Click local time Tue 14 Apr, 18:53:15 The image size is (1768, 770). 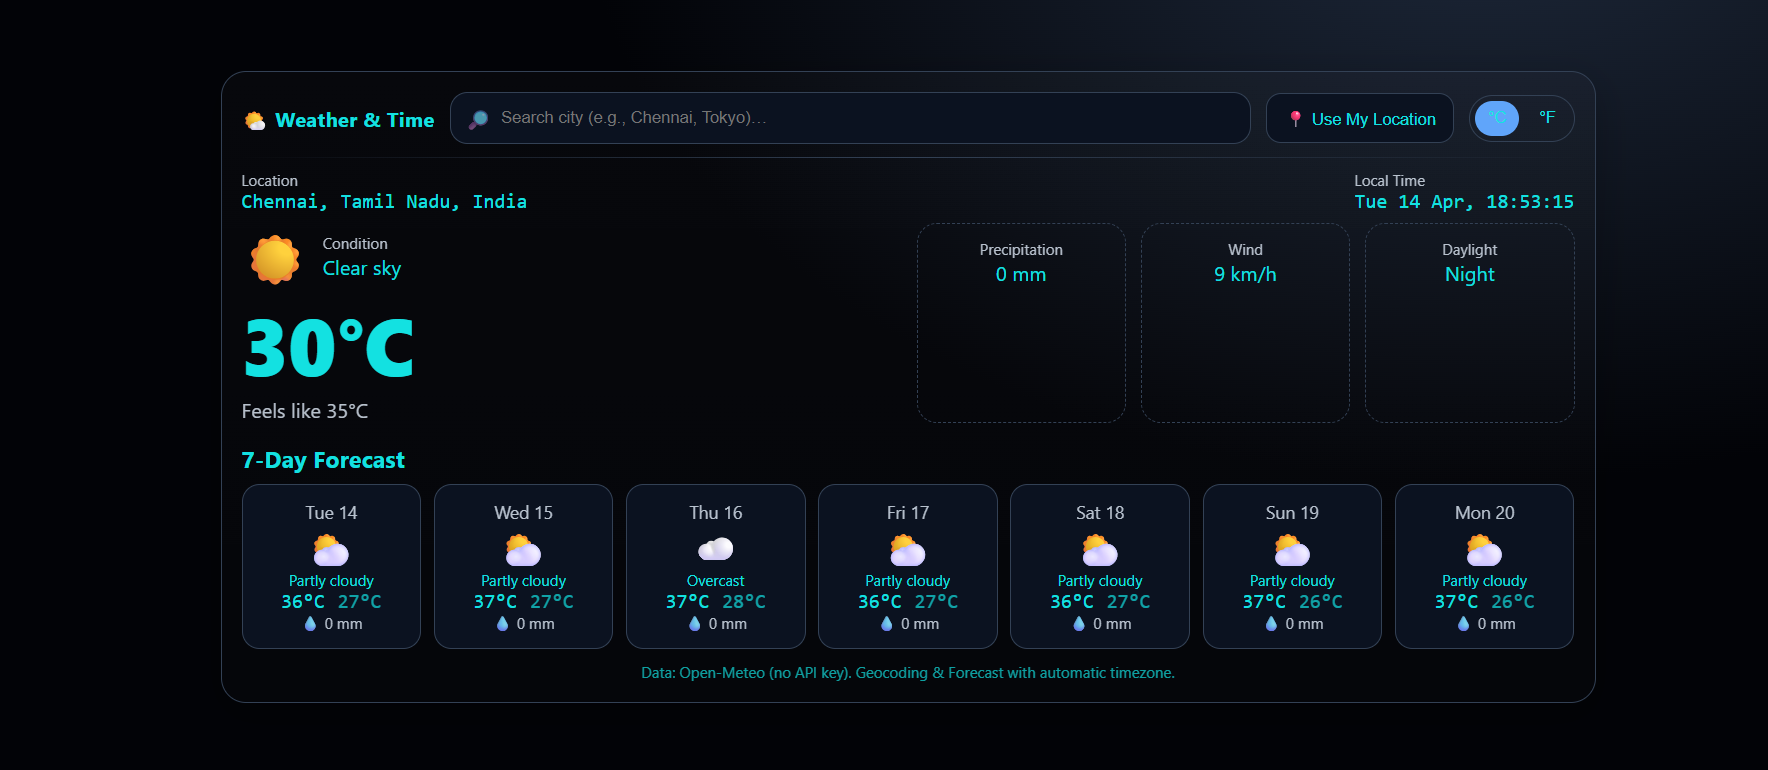[x=1464, y=202]
